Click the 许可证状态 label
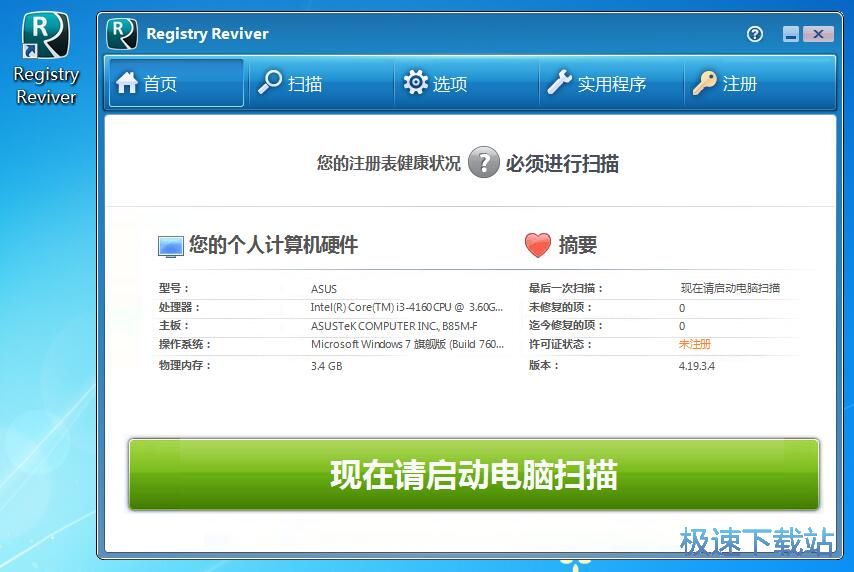Screen dimensions: 854x572 [560, 344]
